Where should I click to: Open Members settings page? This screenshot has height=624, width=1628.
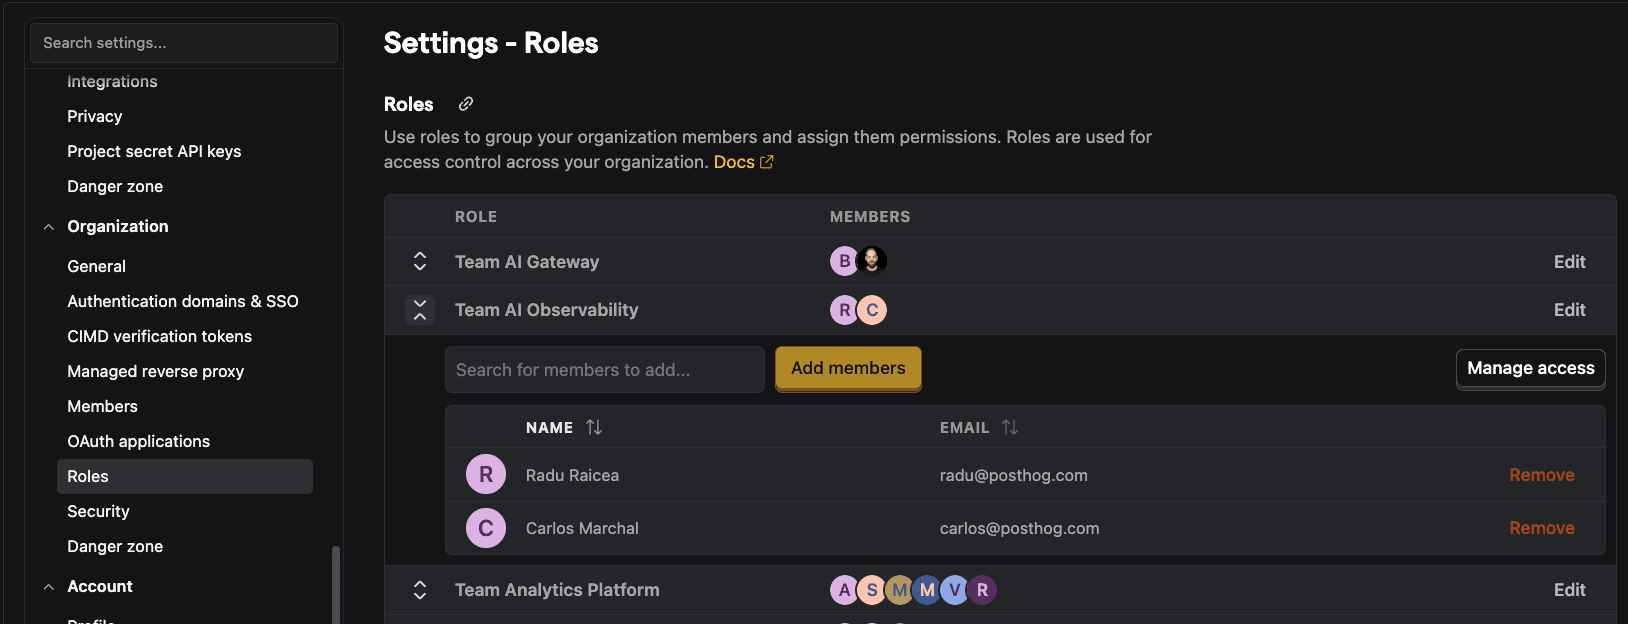click(x=102, y=407)
